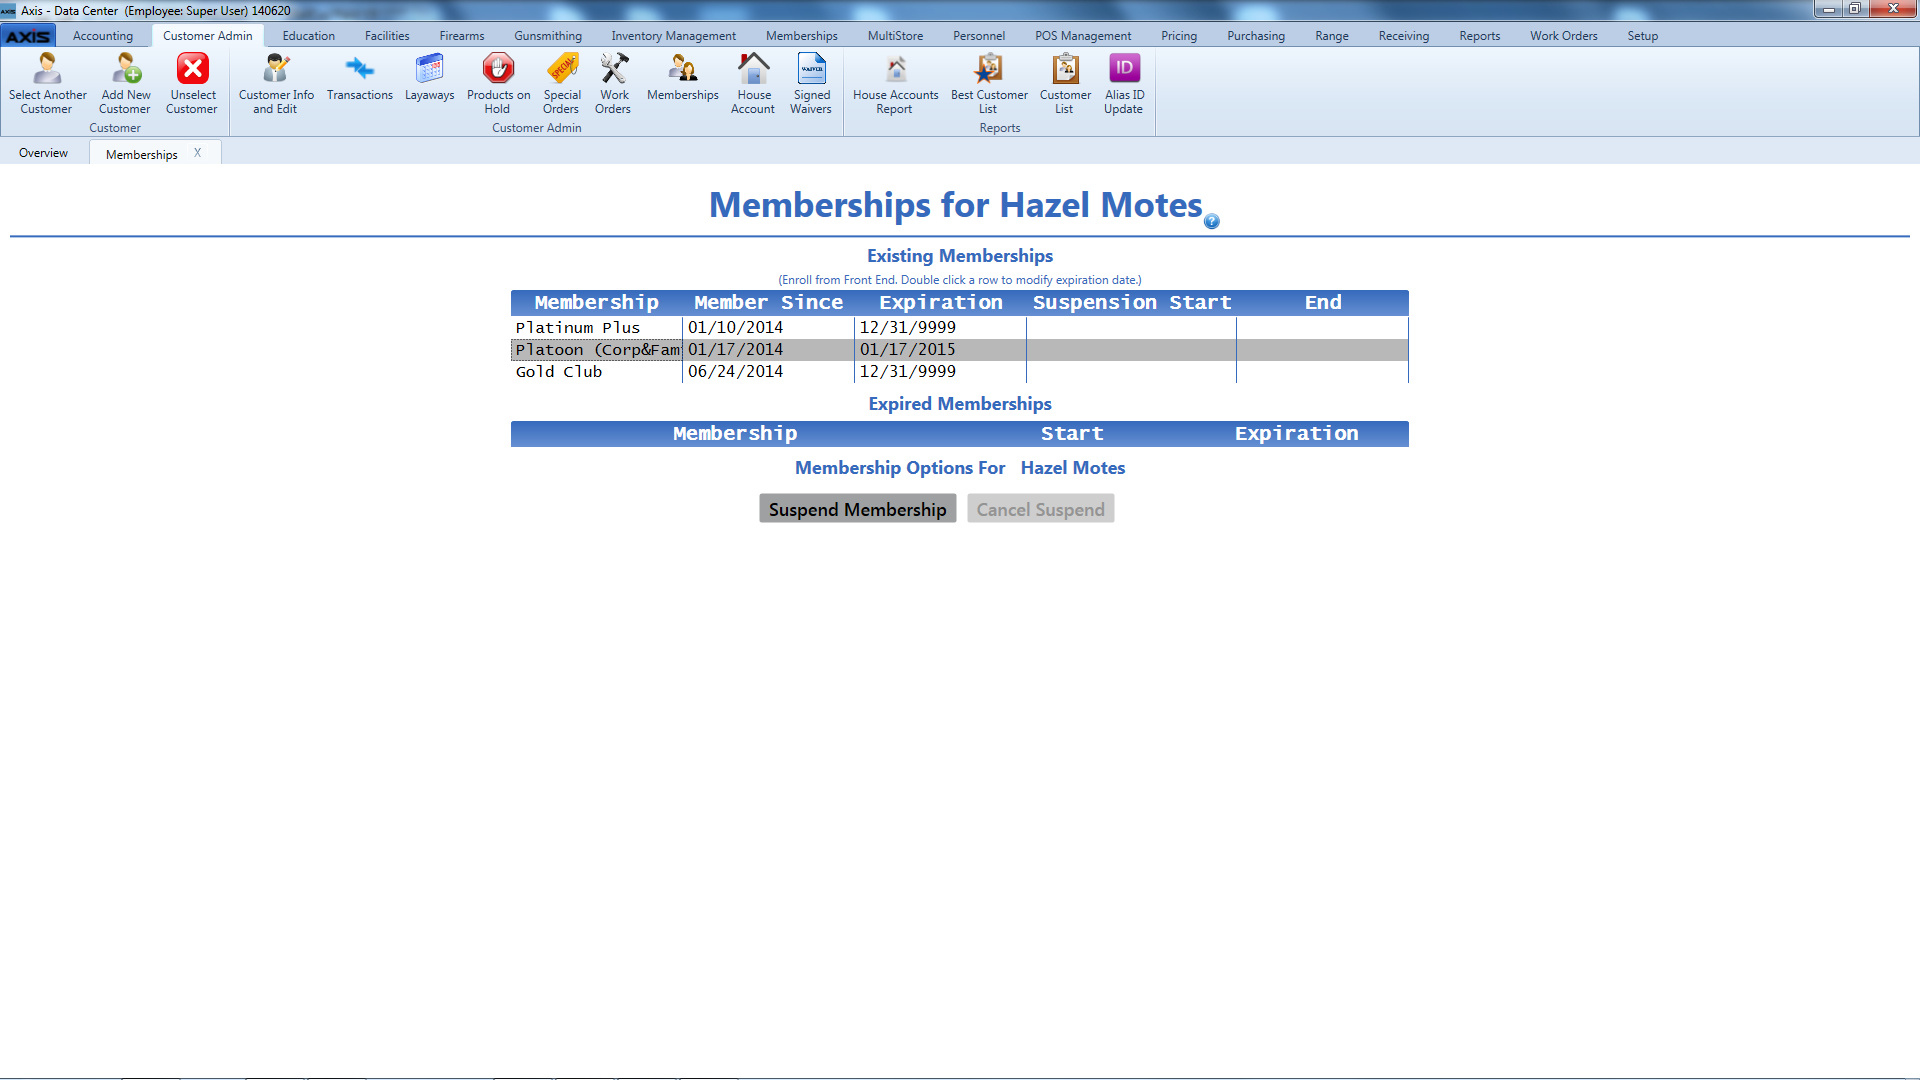Screen dimensions: 1920x1080
Task: Open the Range ribbon tab
Action: tap(1332, 36)
